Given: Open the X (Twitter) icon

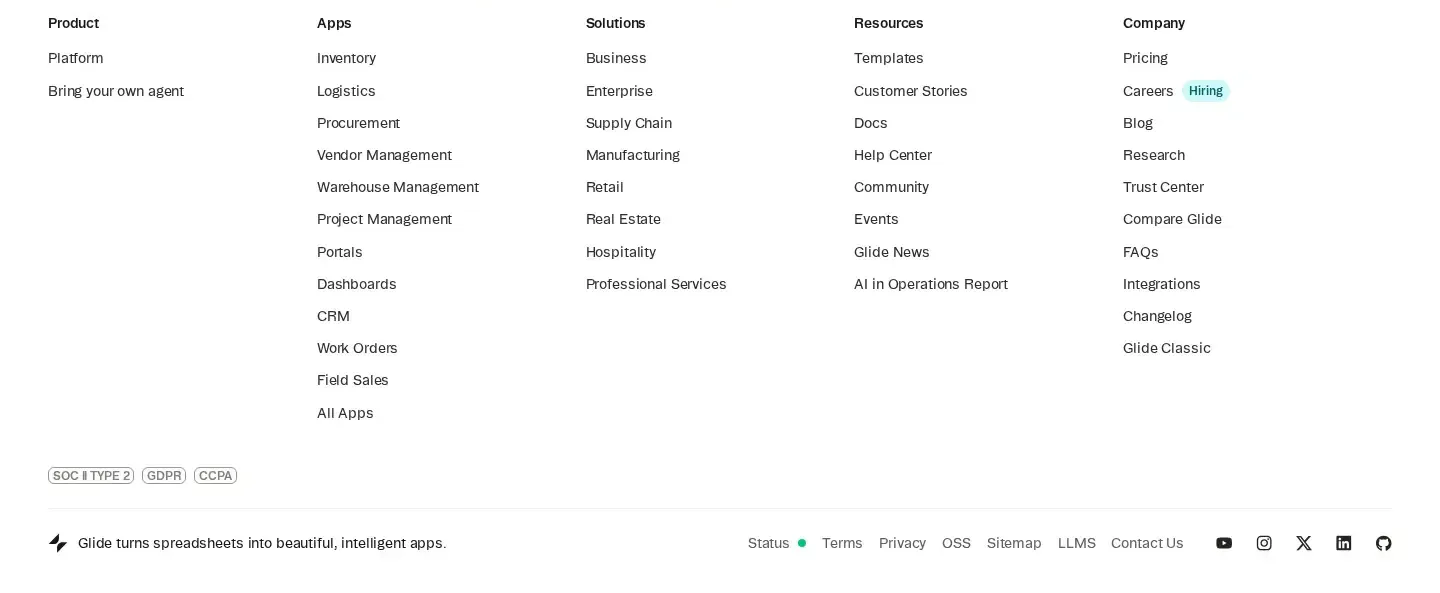Looking at the screenshot, I should click(1304, 543).
